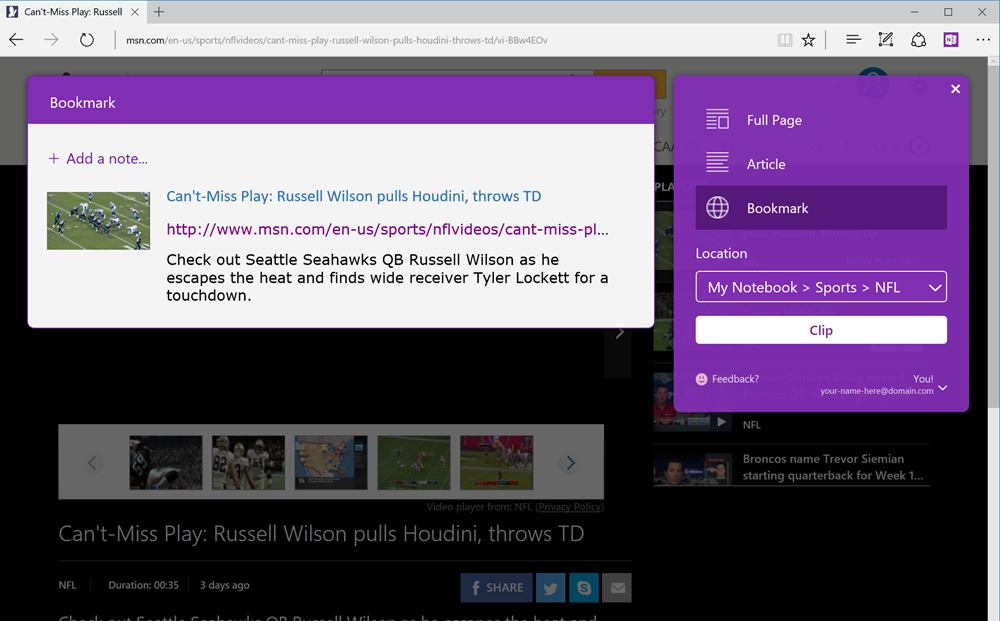Share via email envelope icon
The width and height of the screenshot is (1000, 621).
click(x=617, y=587)
